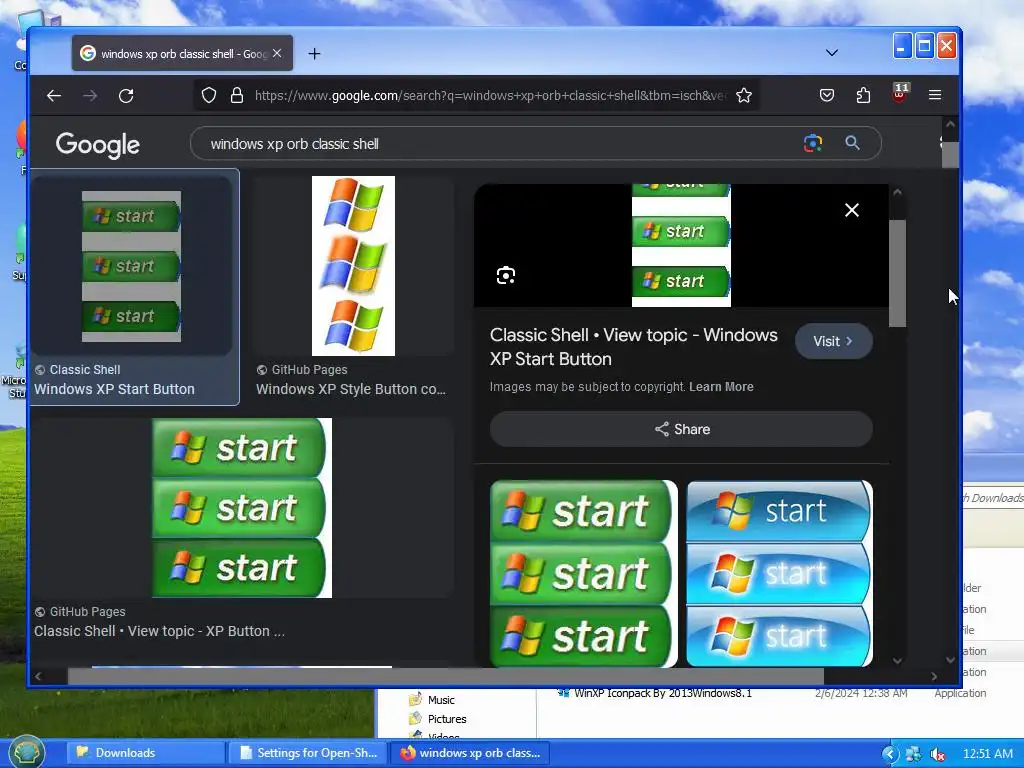Bookmark this page with the star icon
The width and height of the screenshot is (1024, 768).
pos(744,95)
